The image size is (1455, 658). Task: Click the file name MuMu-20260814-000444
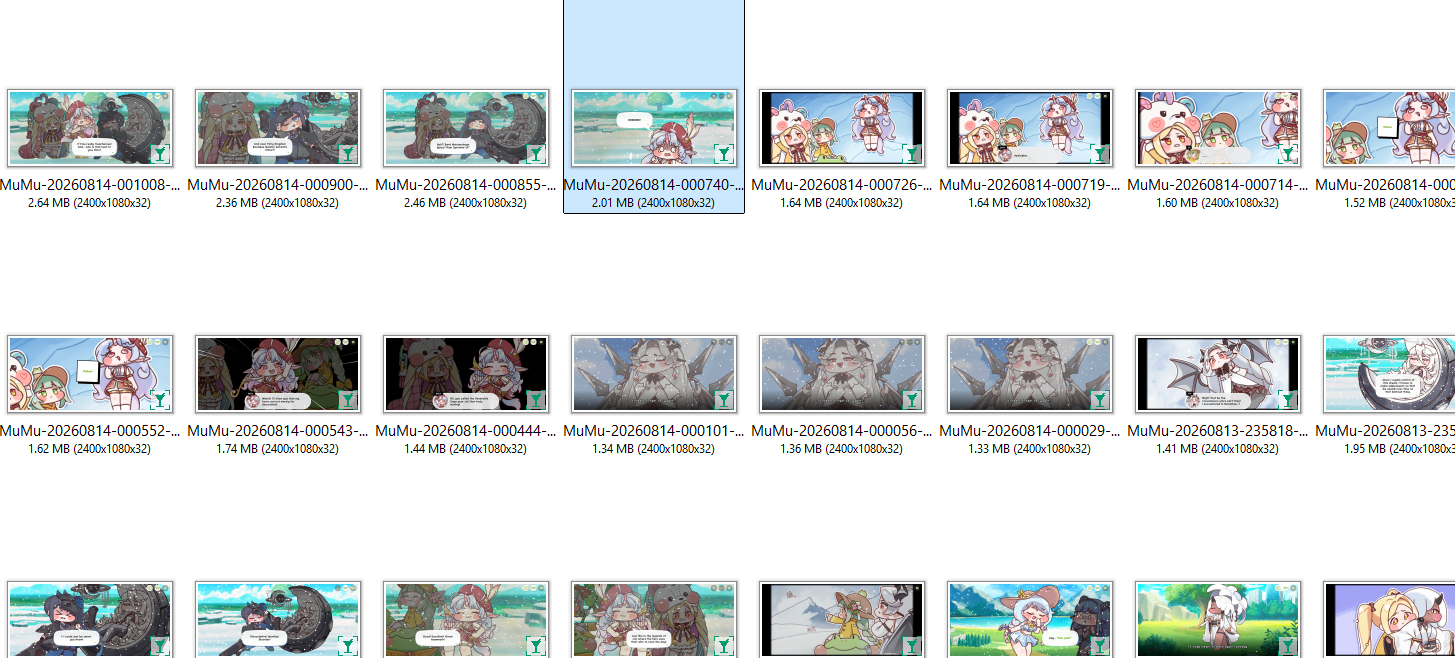[x=466, y=431]
